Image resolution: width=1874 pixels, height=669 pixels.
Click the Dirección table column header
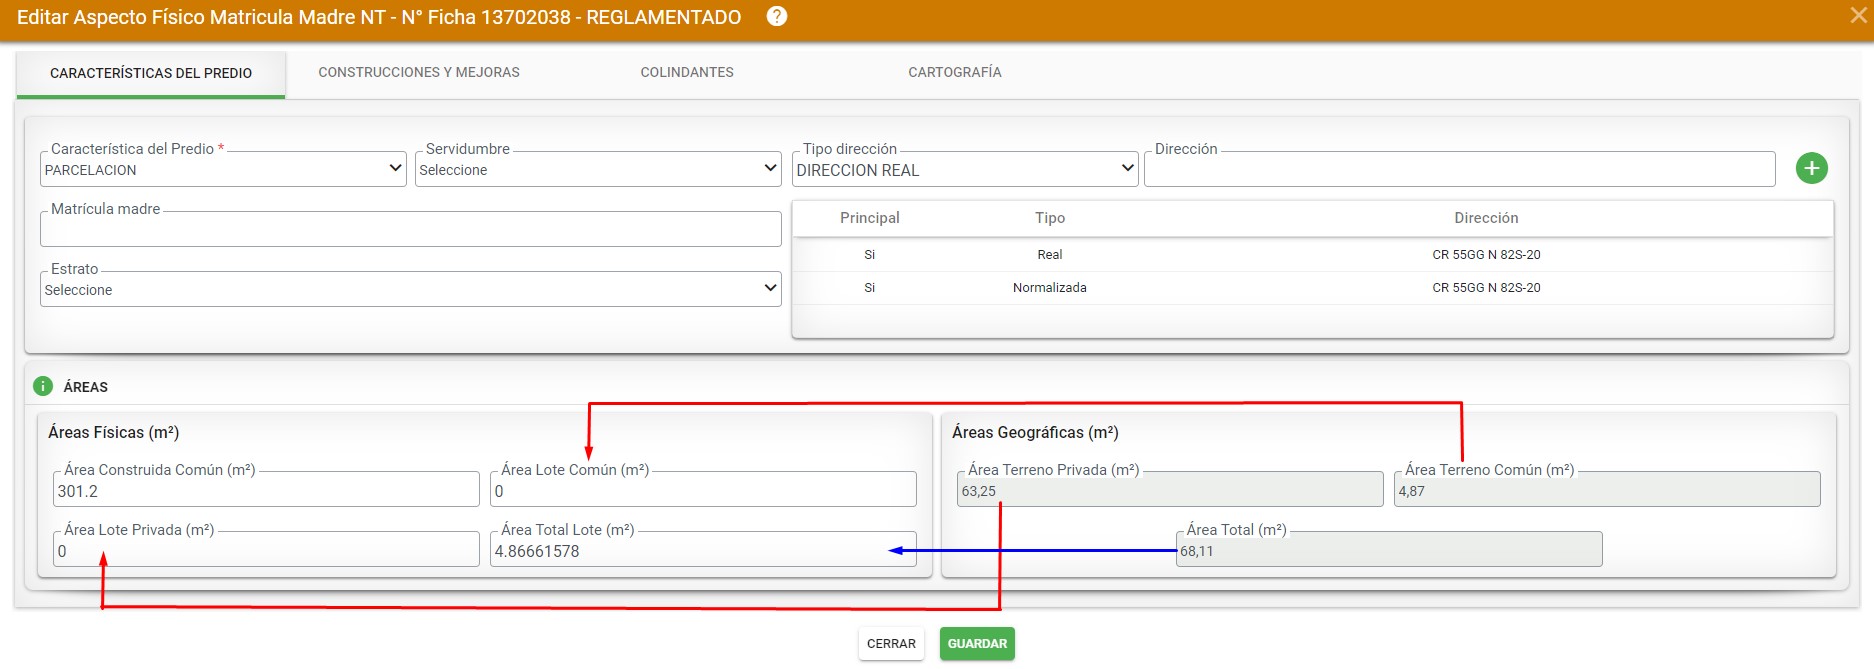tap(1486, 218)
